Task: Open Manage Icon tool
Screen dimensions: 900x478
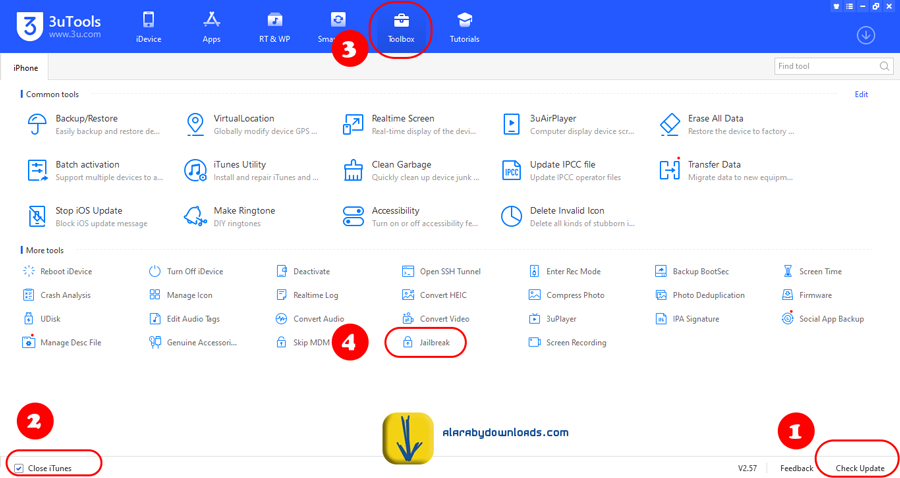Action: (181, 295)
